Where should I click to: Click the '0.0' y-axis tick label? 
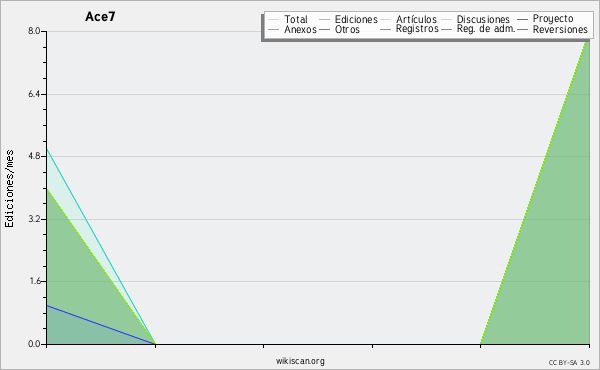(x=34, y=344)
